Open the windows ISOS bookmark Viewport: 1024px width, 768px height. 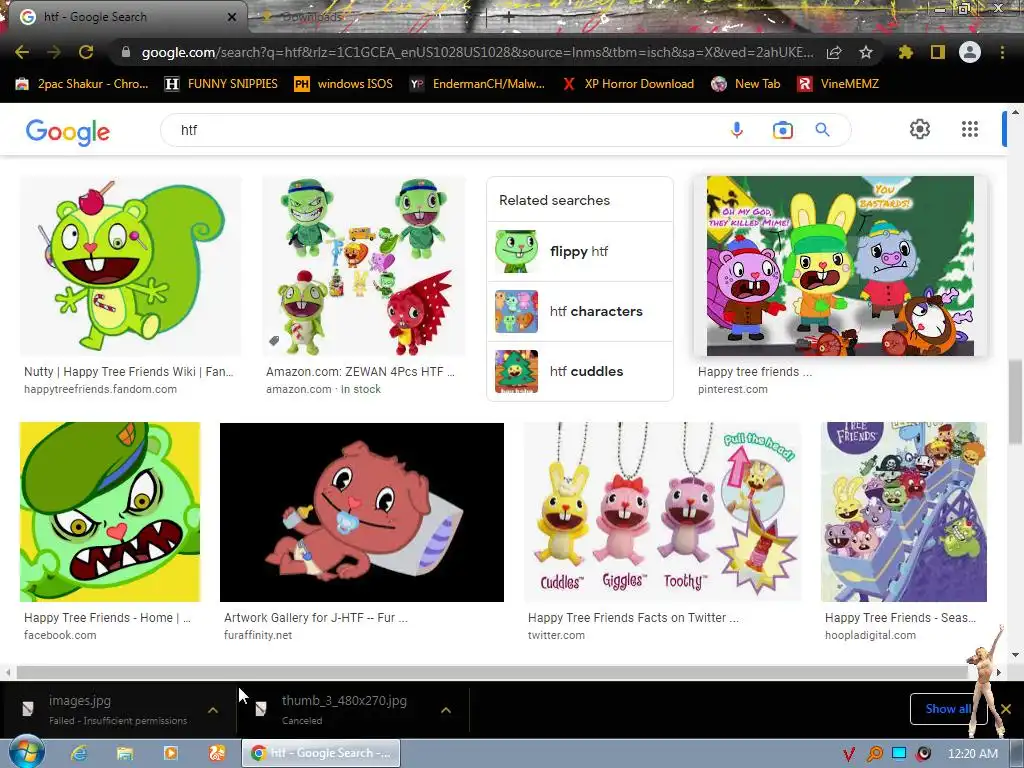pyautogui.click(x=344, y=84)
